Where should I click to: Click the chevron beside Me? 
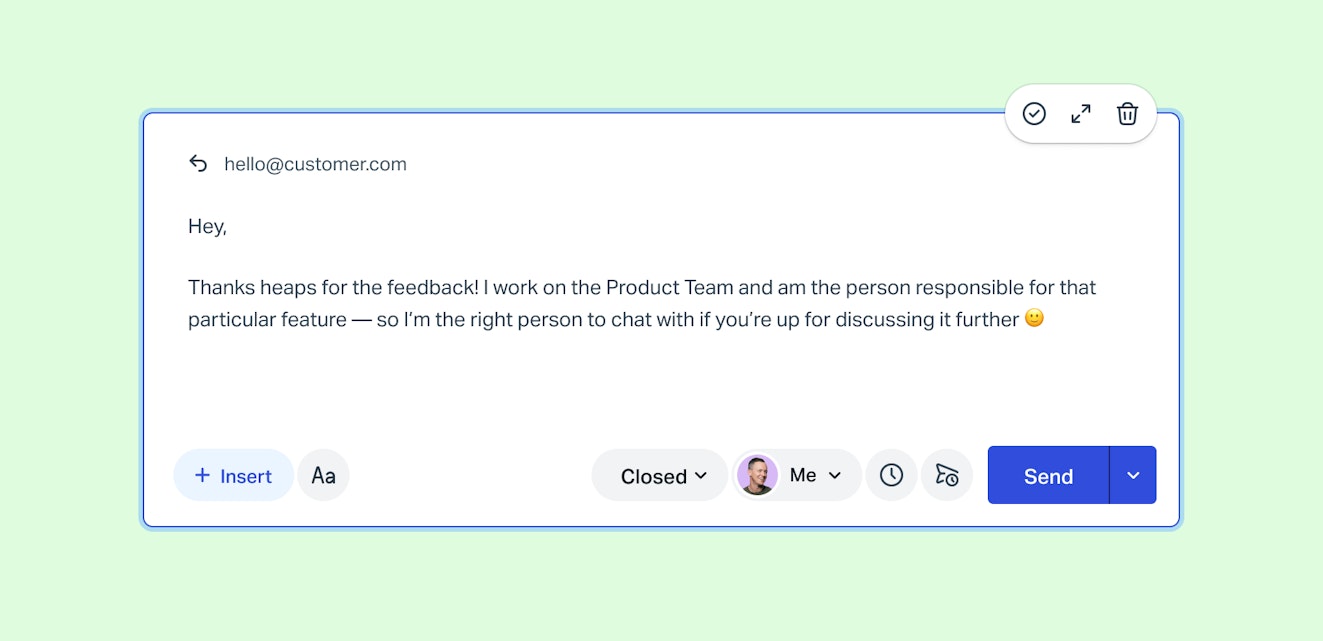point(835,475)
